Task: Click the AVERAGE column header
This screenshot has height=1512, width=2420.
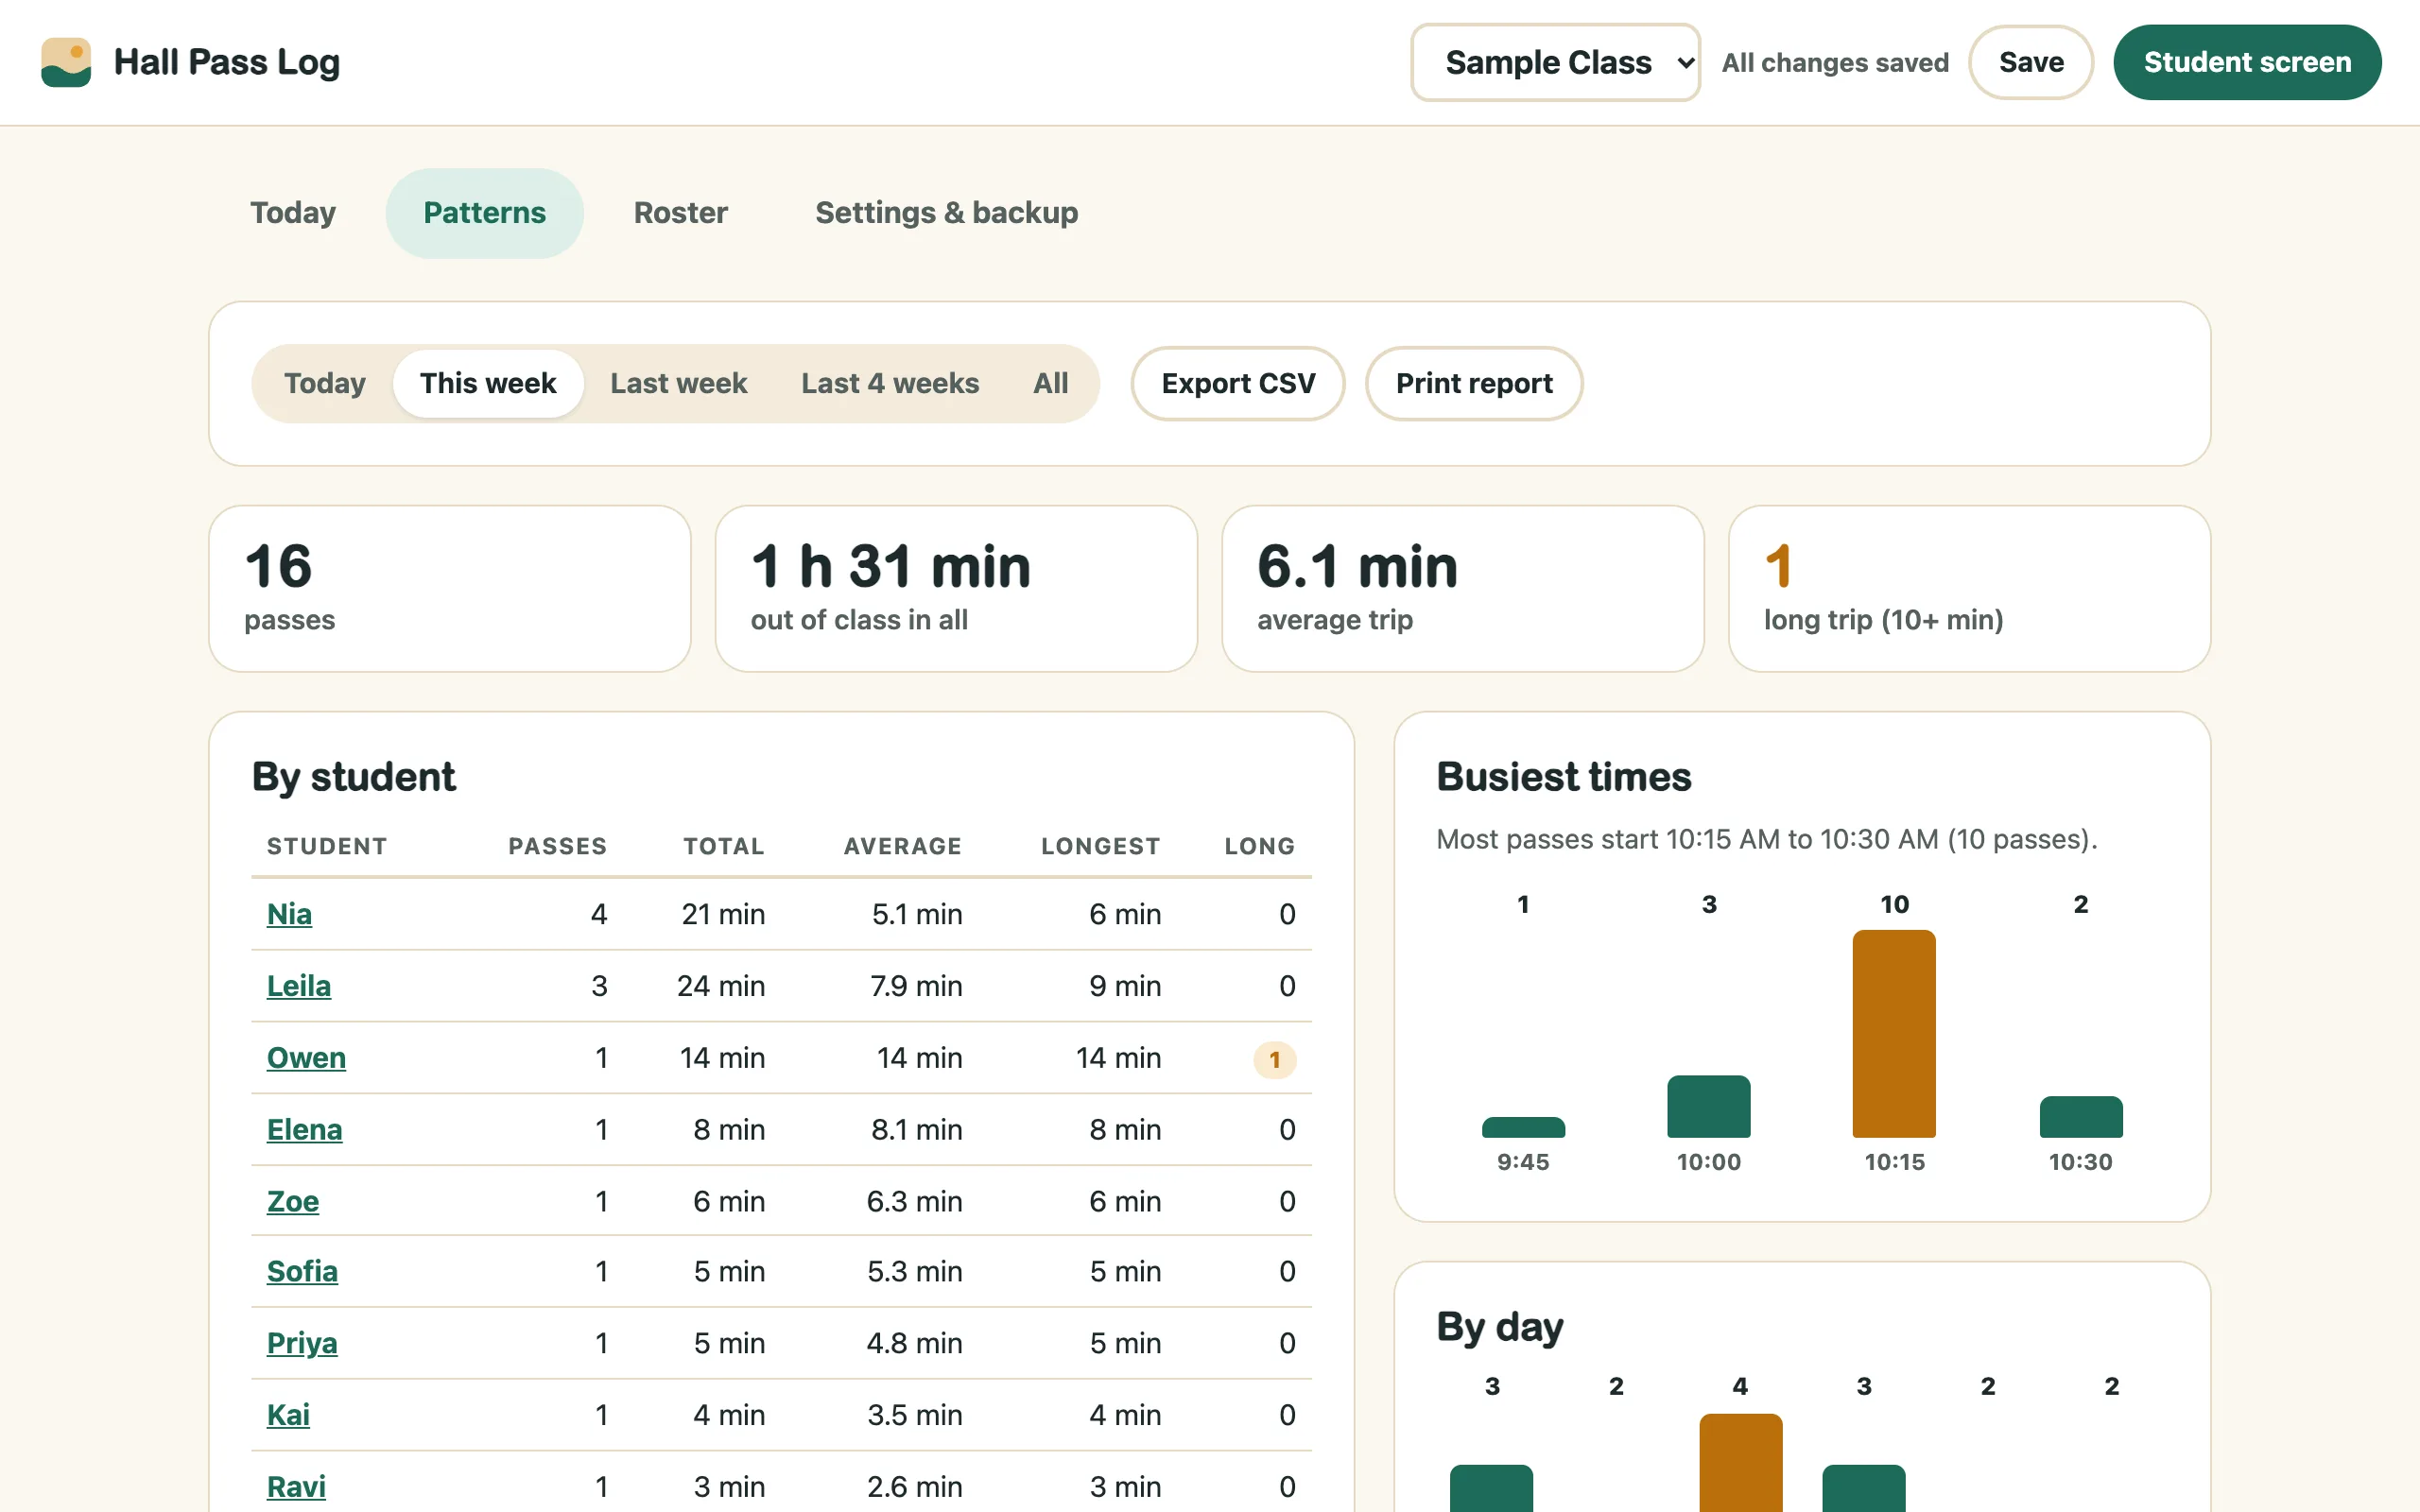Action: pos(902,846)
